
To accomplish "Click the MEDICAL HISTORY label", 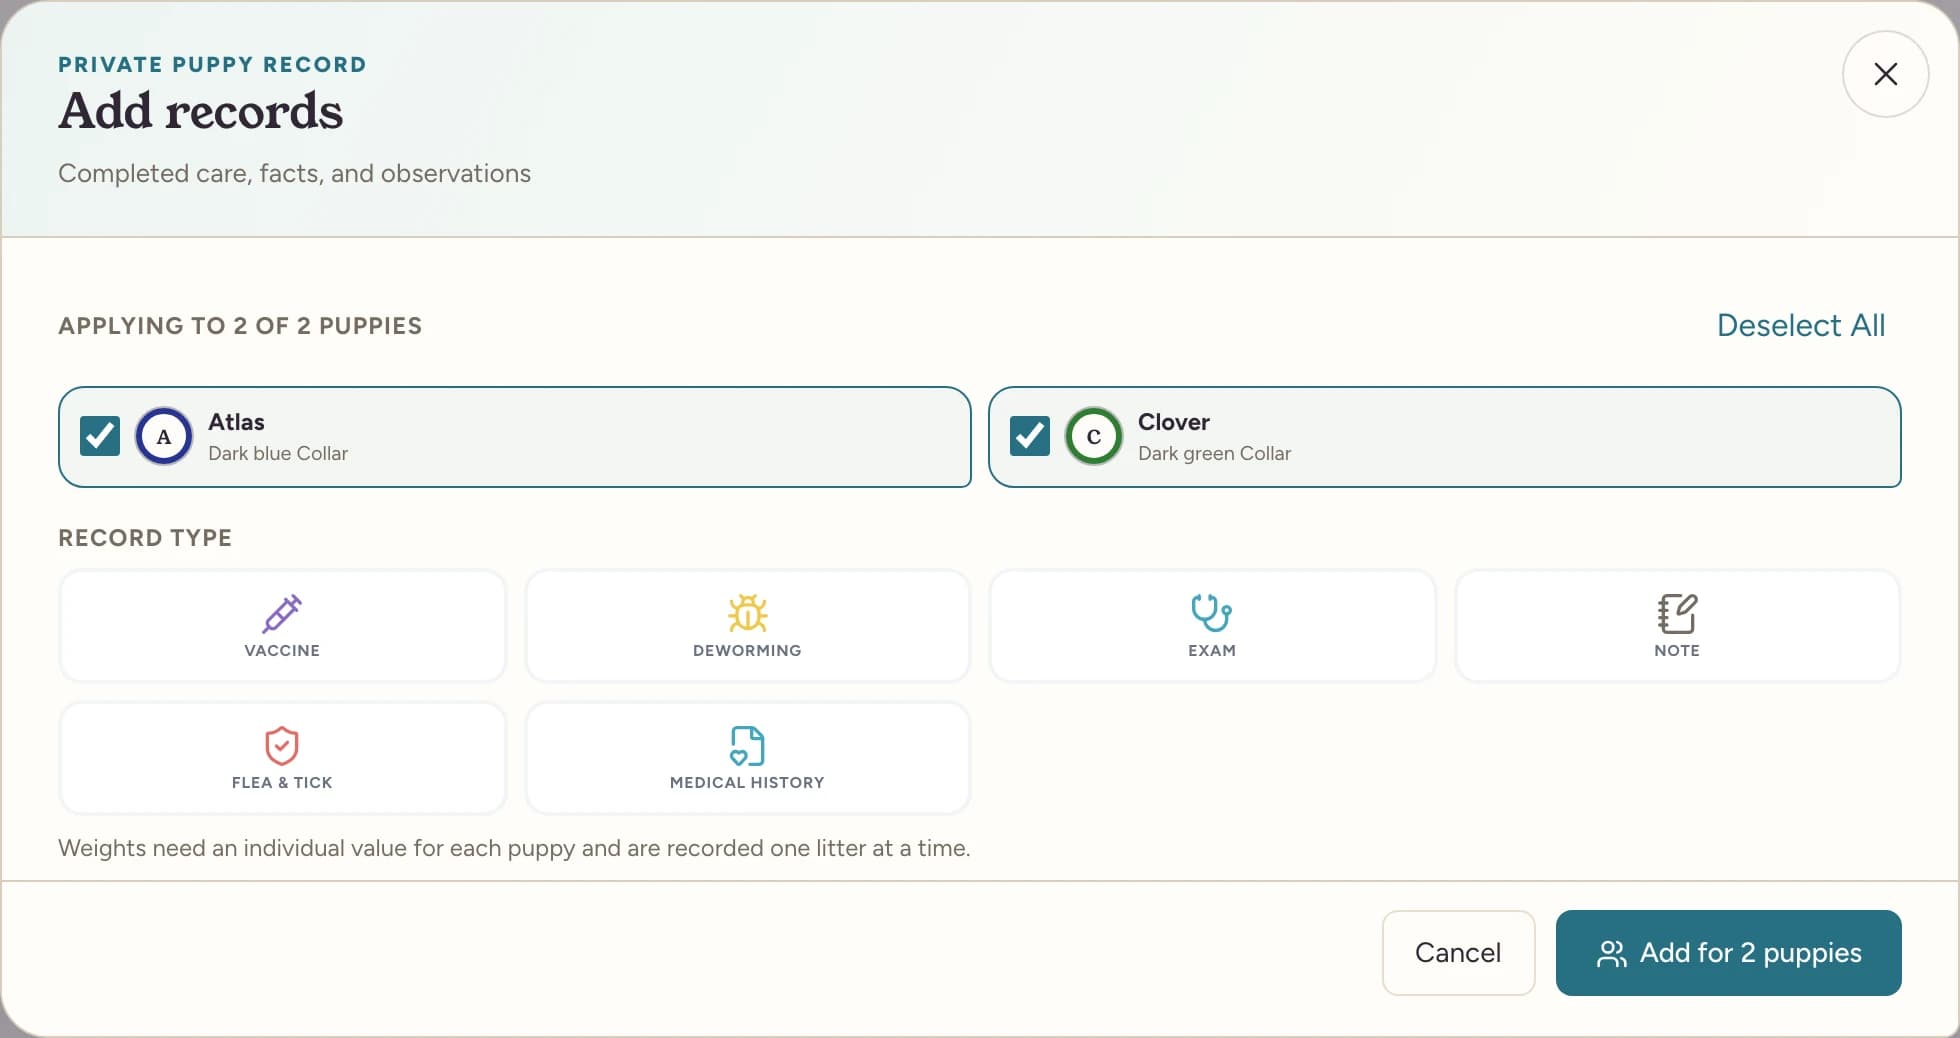I will click(x=747, y=782).
